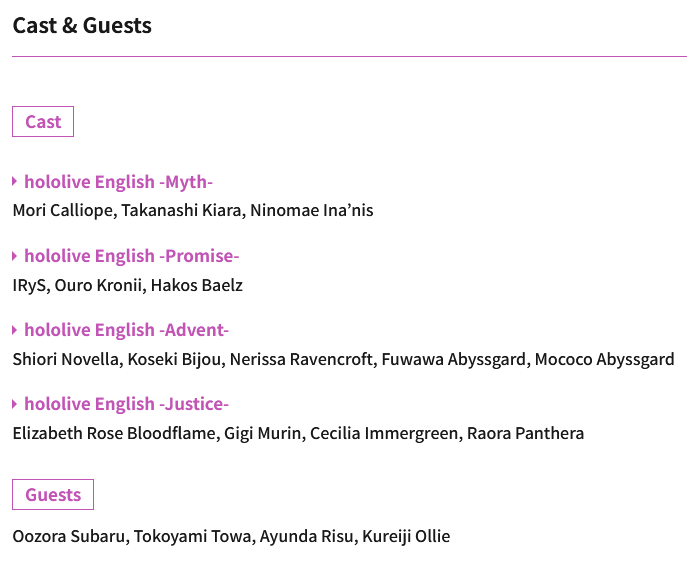This screenshot has width=687, height=570.
Task: Click the name Elizabeth Rose Bloodflame
Action: [x=114, y=433]
